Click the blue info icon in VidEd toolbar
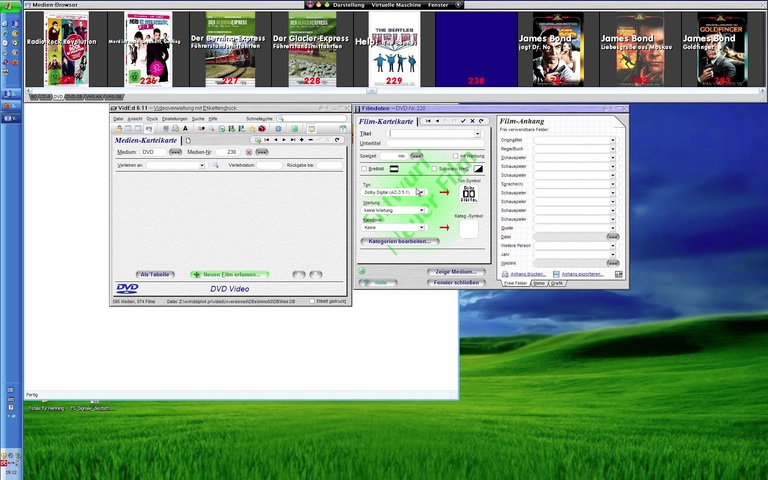 coord(278,129)
